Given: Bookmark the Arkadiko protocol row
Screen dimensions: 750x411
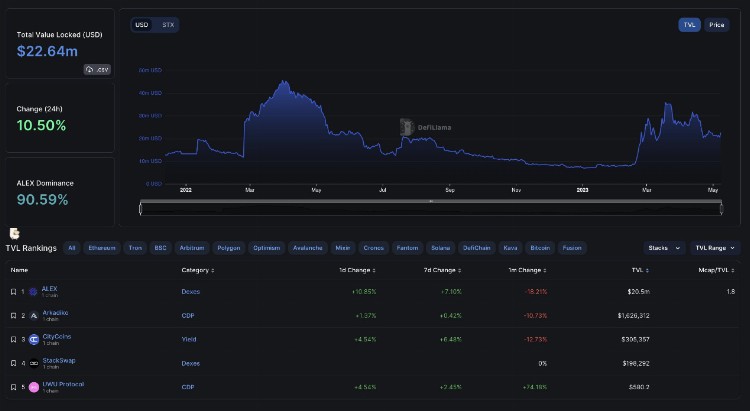Looking at the screenshot, I should (x=13, y=316).
